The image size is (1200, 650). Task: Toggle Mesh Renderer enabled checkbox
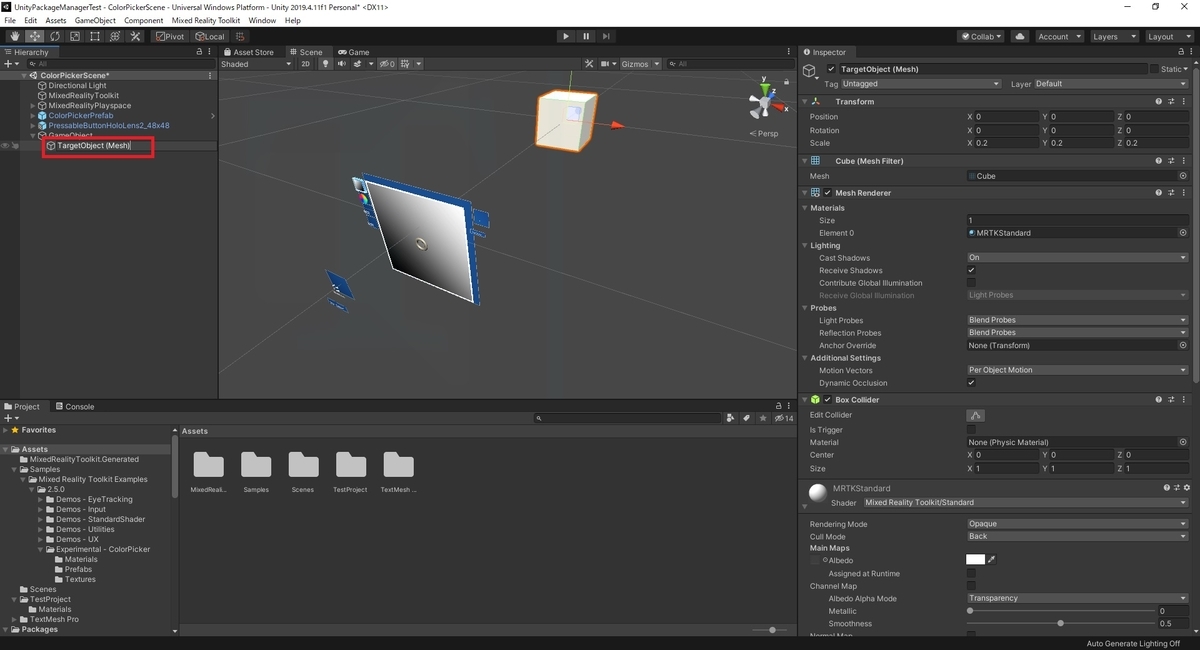point(827,193)
